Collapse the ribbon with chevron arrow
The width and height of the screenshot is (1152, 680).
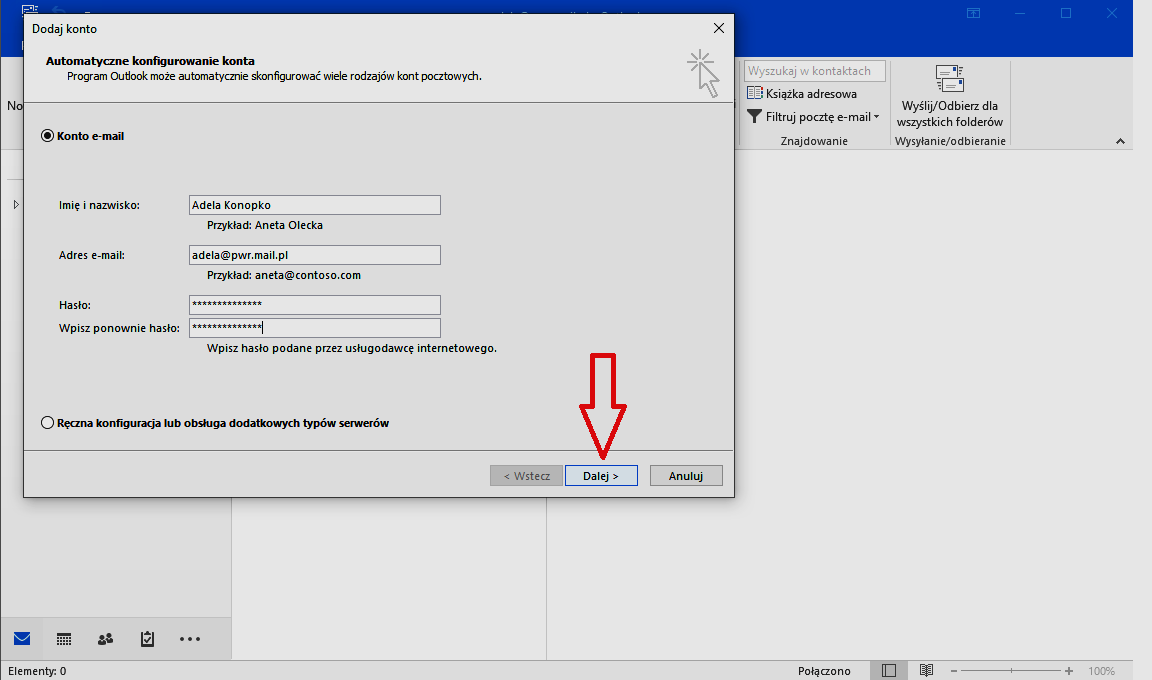tap(1120, 142)
